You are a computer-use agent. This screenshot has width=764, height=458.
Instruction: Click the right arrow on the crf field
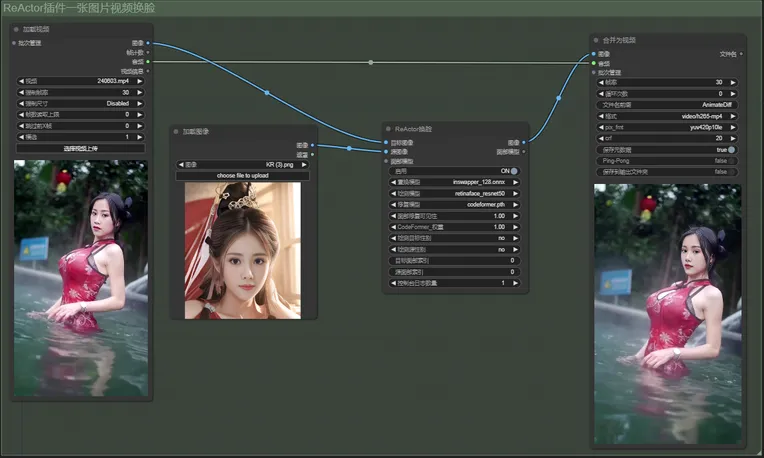click(732, 138)
